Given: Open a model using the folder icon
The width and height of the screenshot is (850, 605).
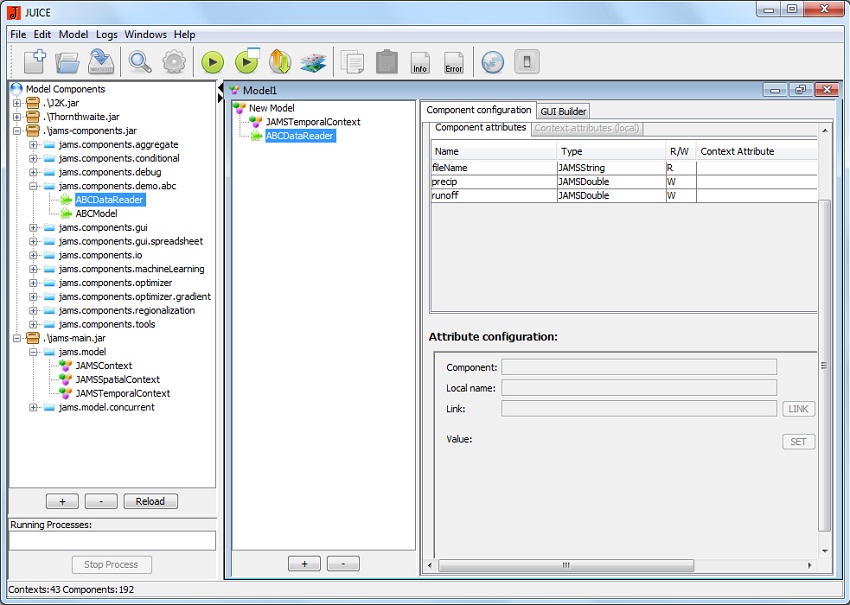Looking at the screenshot, I should (67, 62).
